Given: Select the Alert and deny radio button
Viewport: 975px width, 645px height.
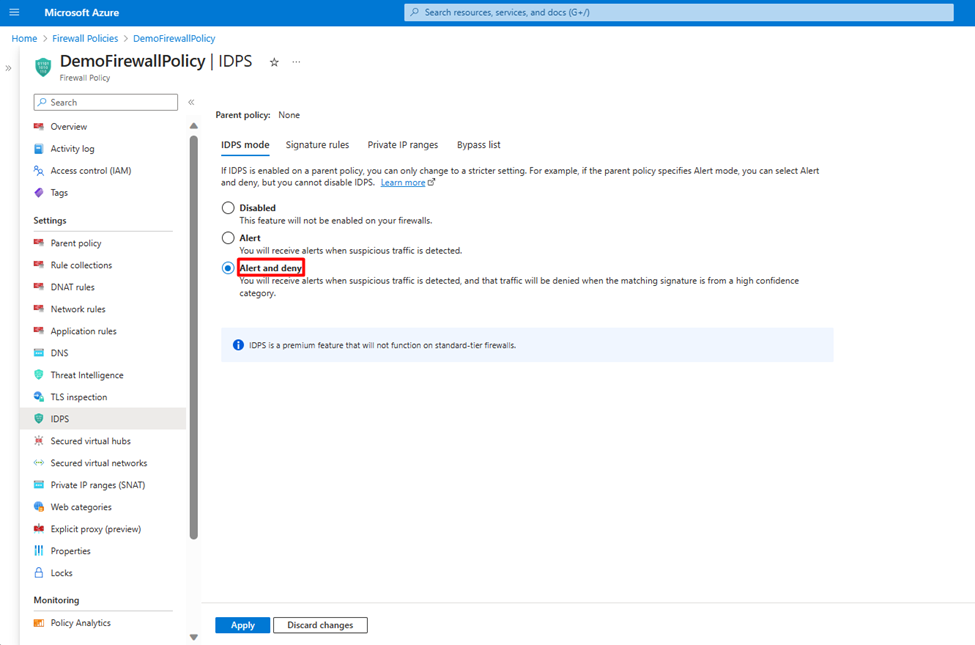Looking at the screenshot, I should tap(228, 268).
